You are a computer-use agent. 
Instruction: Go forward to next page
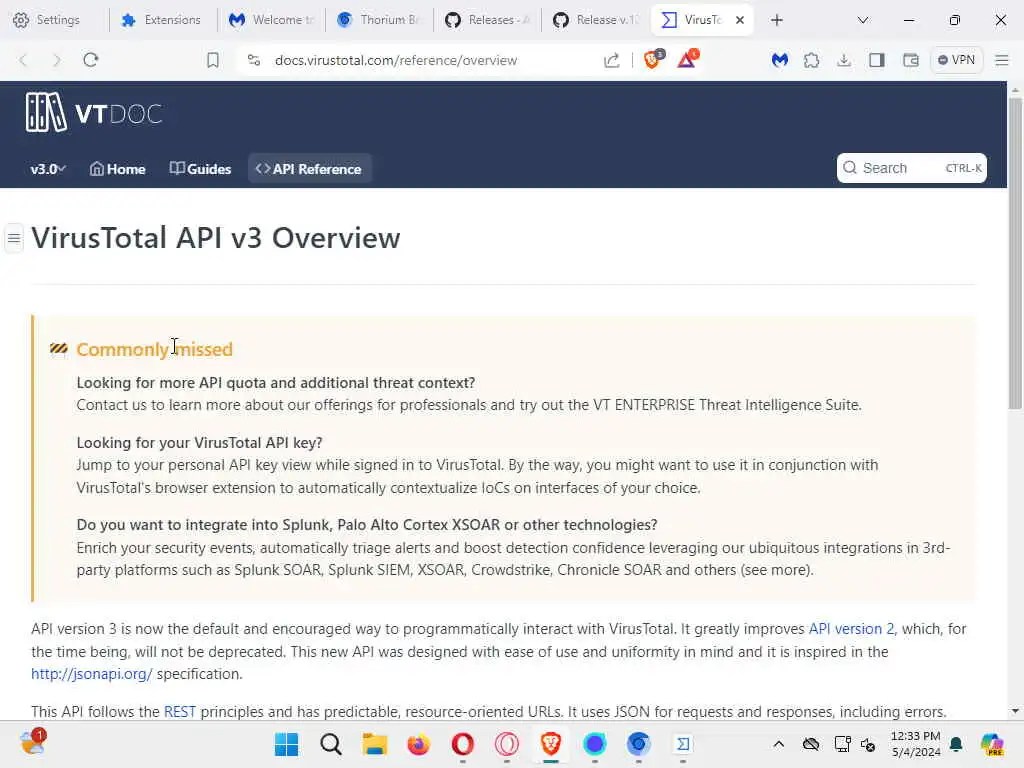pos(57,60)
